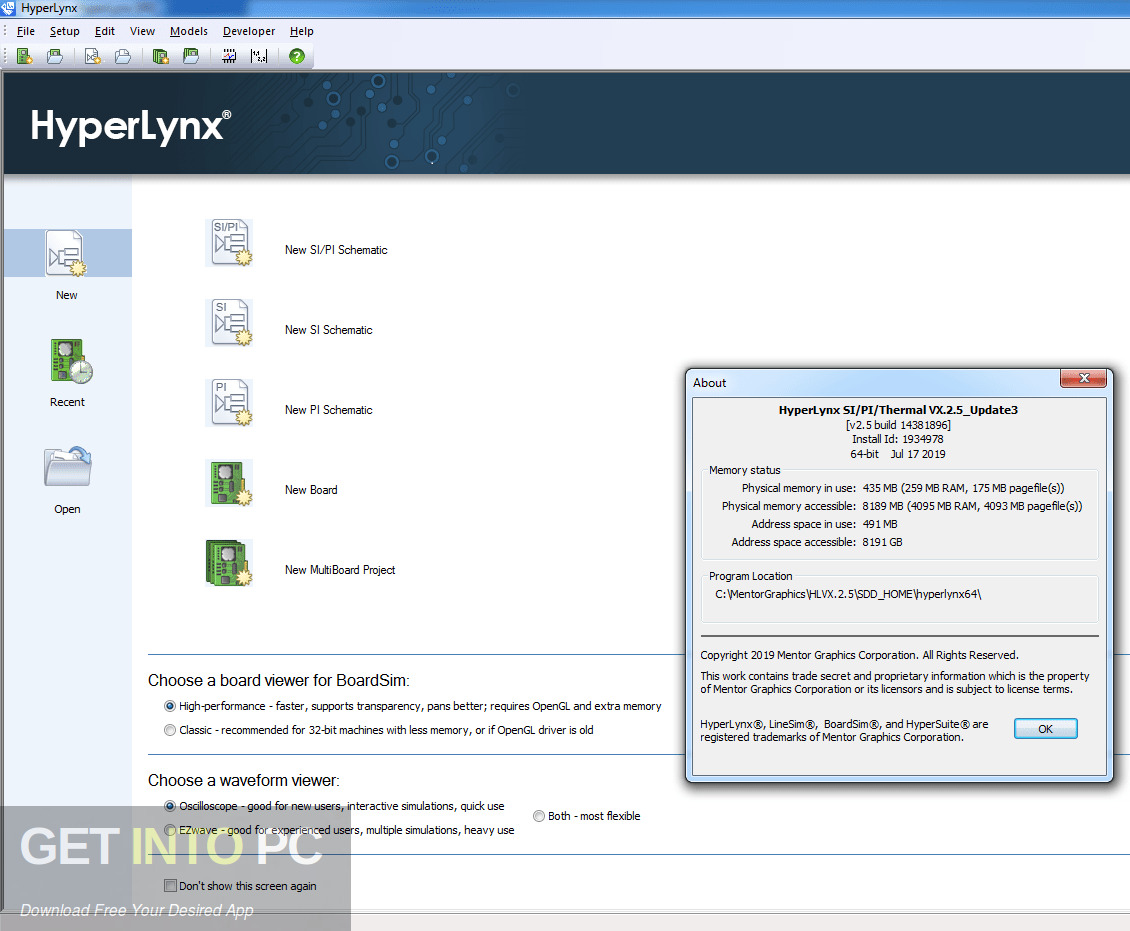Viewport: 1130px width, 931px height.
Task: Open the Setup menu
Action: (64, 31)
